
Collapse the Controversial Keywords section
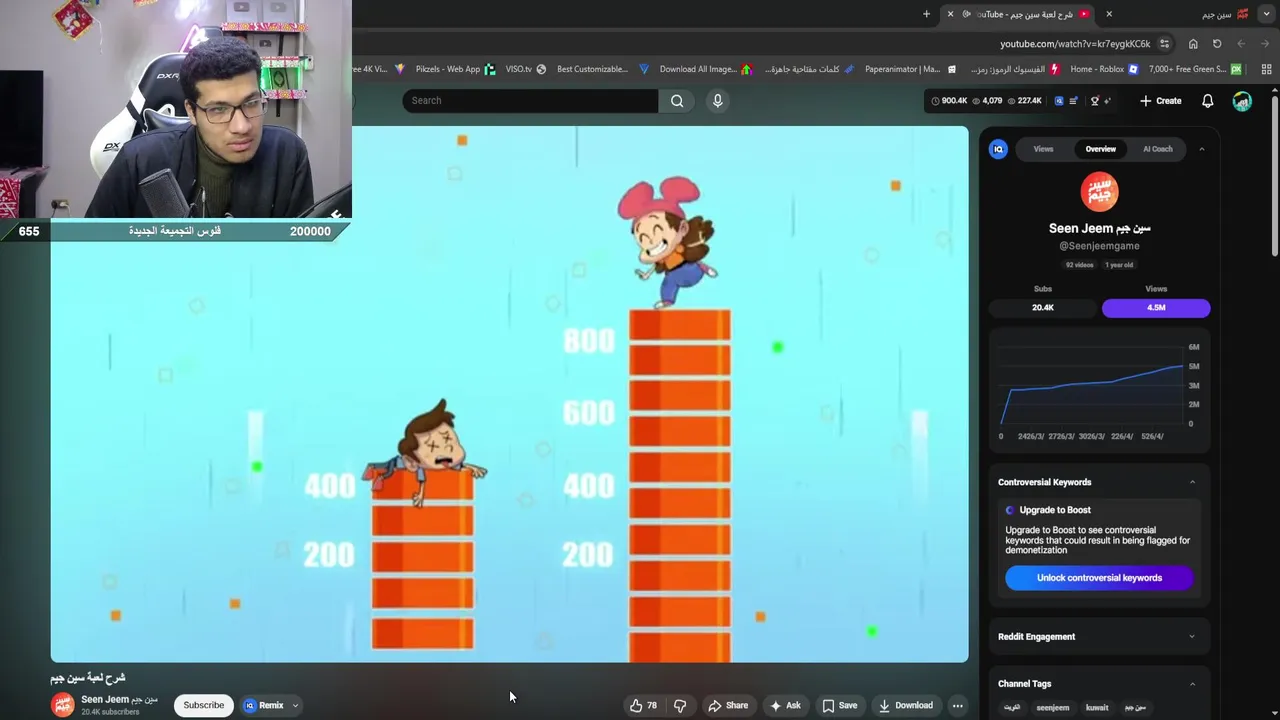(1192, 482)
